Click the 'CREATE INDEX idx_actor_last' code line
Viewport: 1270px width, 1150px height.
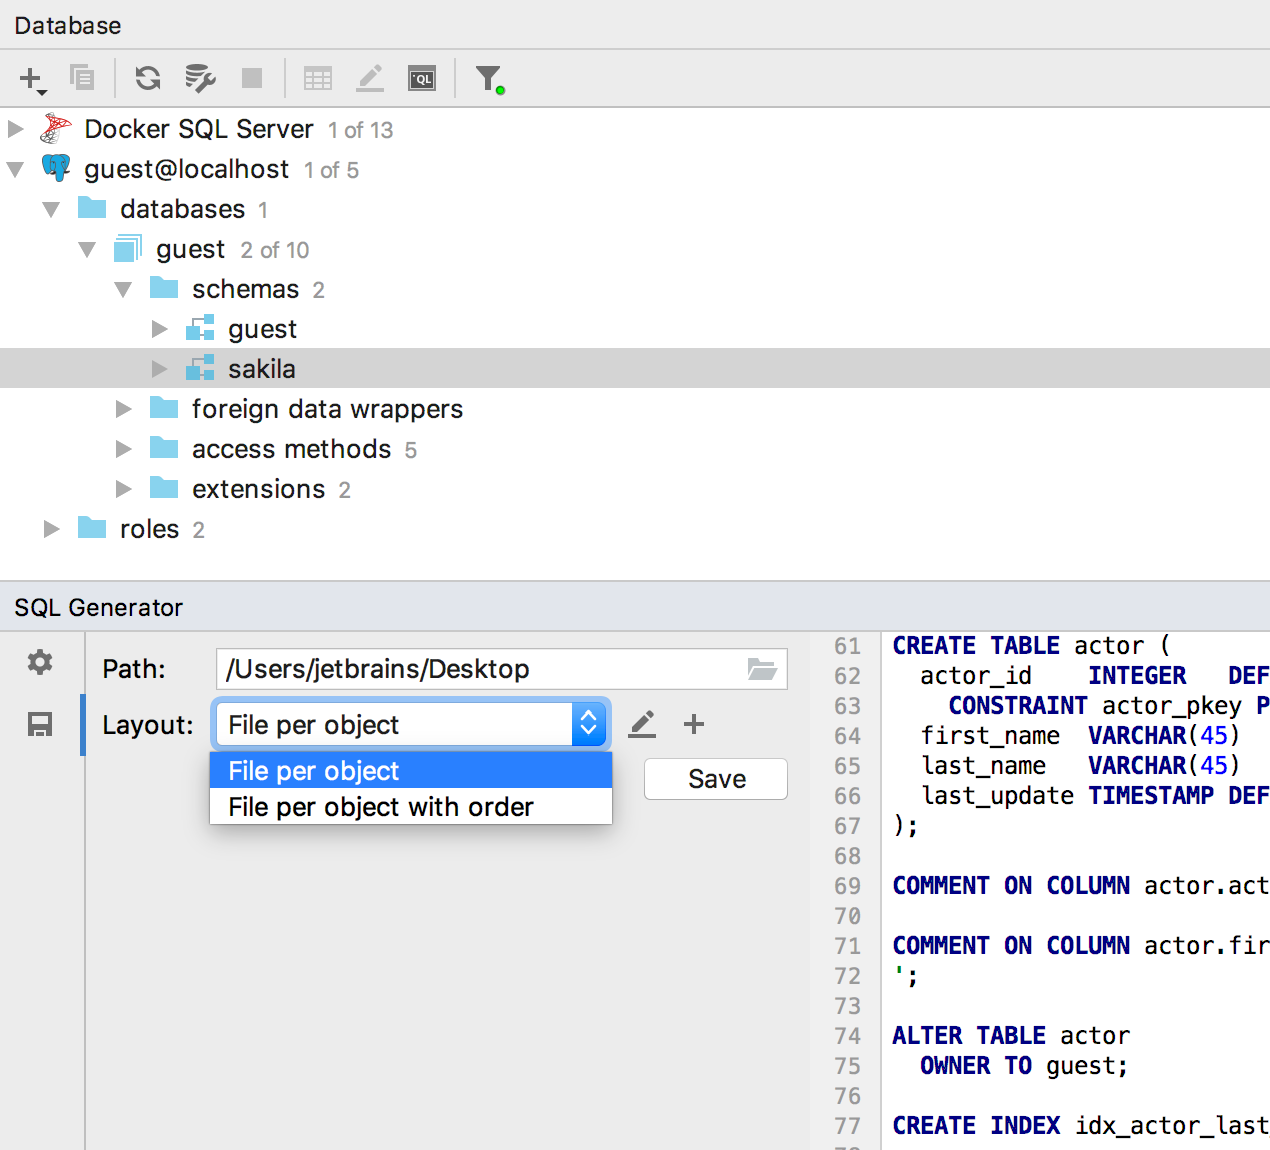coord(1081,1126)
